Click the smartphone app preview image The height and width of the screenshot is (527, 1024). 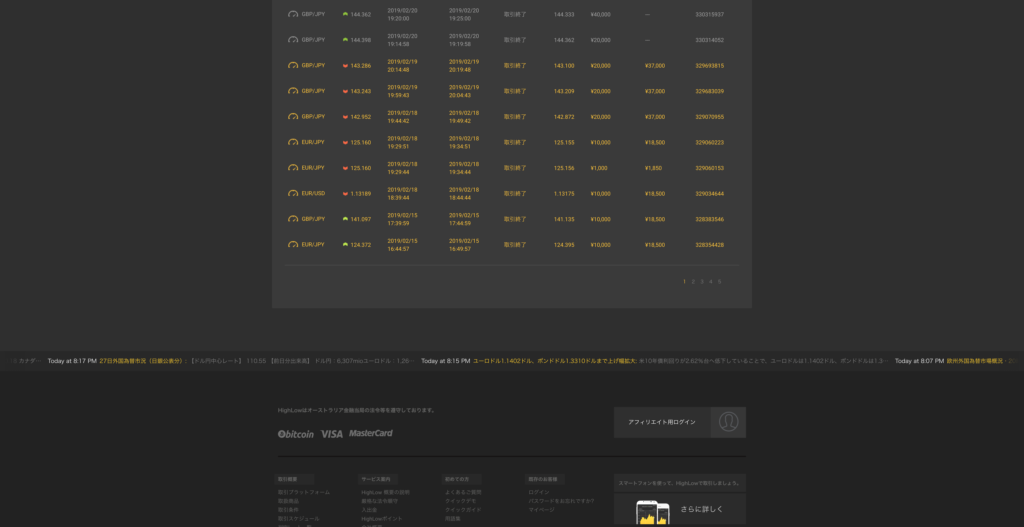click(x=653, y=513)
